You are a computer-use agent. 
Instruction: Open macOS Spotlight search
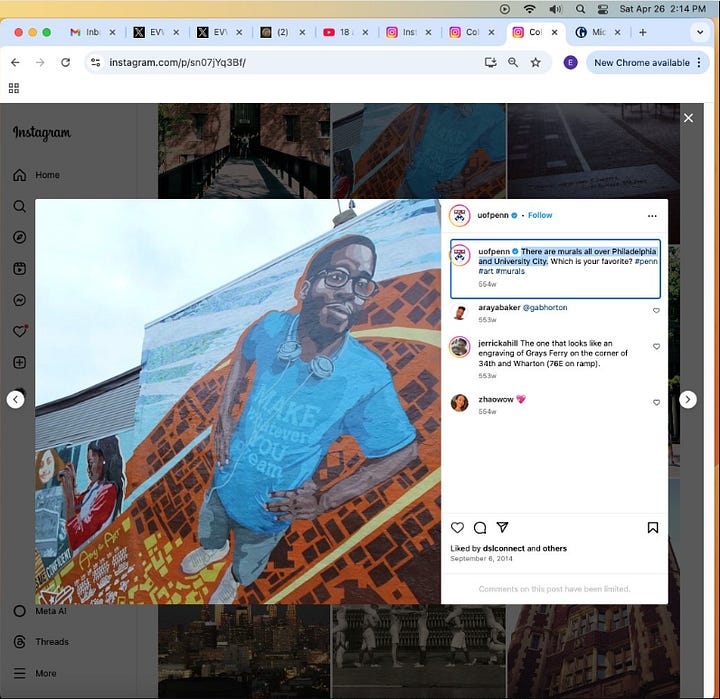580,9
